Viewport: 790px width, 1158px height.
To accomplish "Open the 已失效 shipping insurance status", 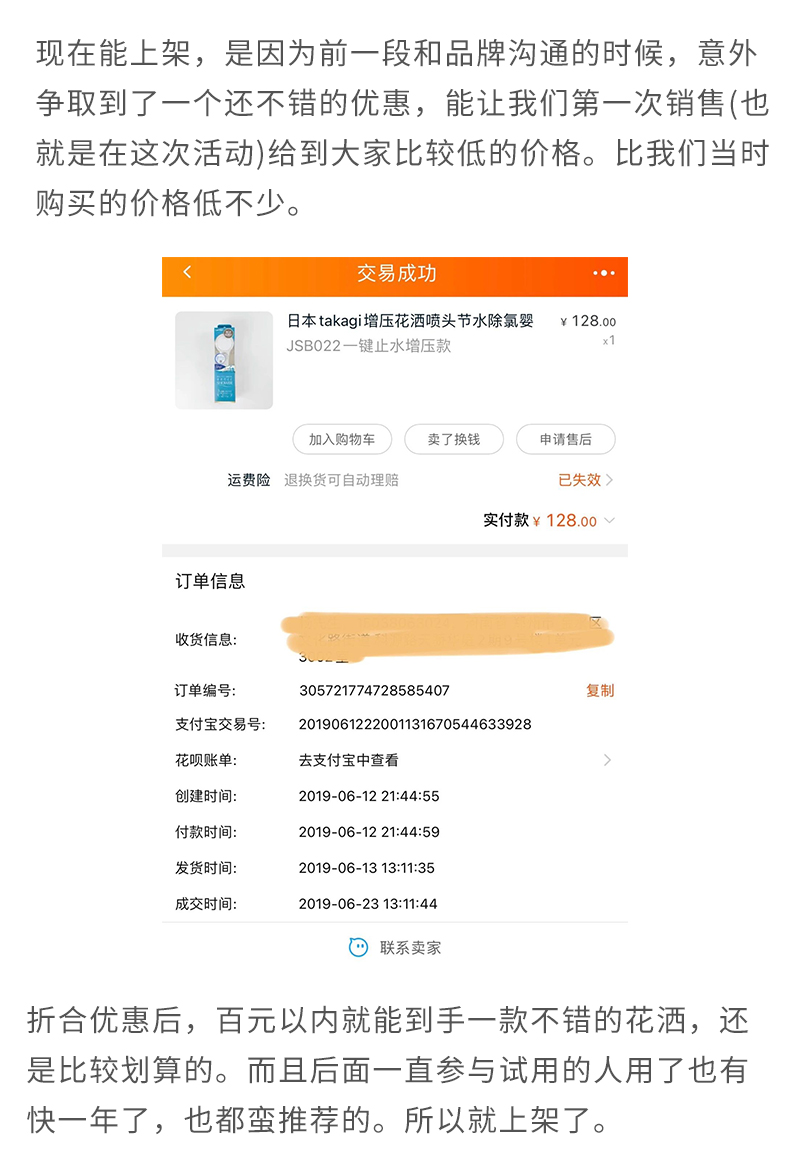I will 585,480.
